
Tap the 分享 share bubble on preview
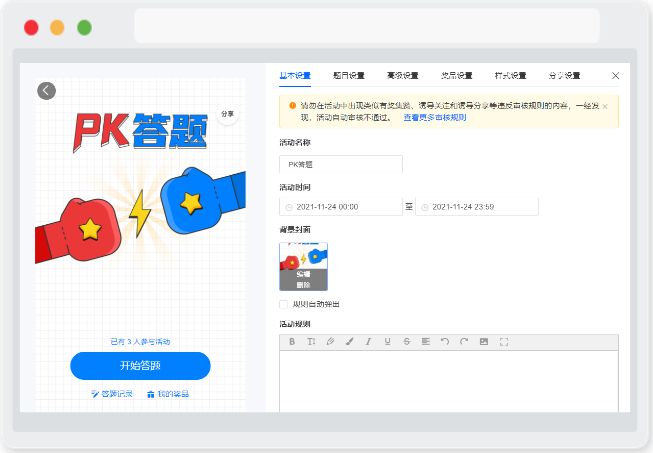[x=227, y=114]
